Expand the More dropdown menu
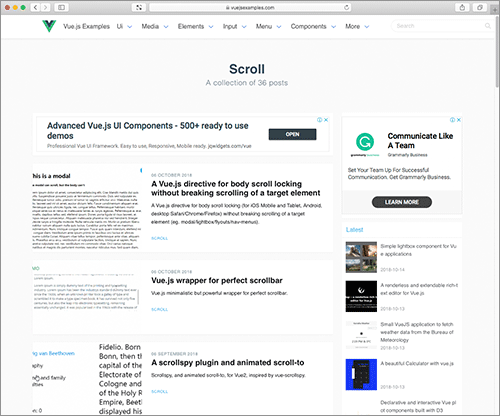The image size is (500, 416). click(357, 26)
